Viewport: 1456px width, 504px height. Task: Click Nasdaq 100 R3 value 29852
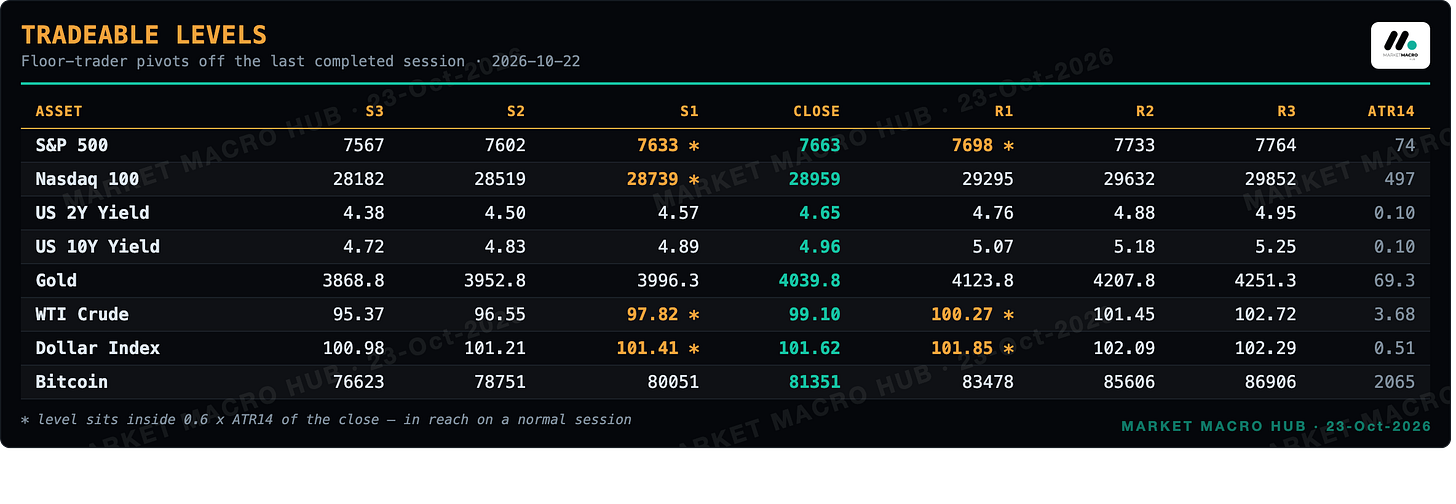[x=1270, y=179]
